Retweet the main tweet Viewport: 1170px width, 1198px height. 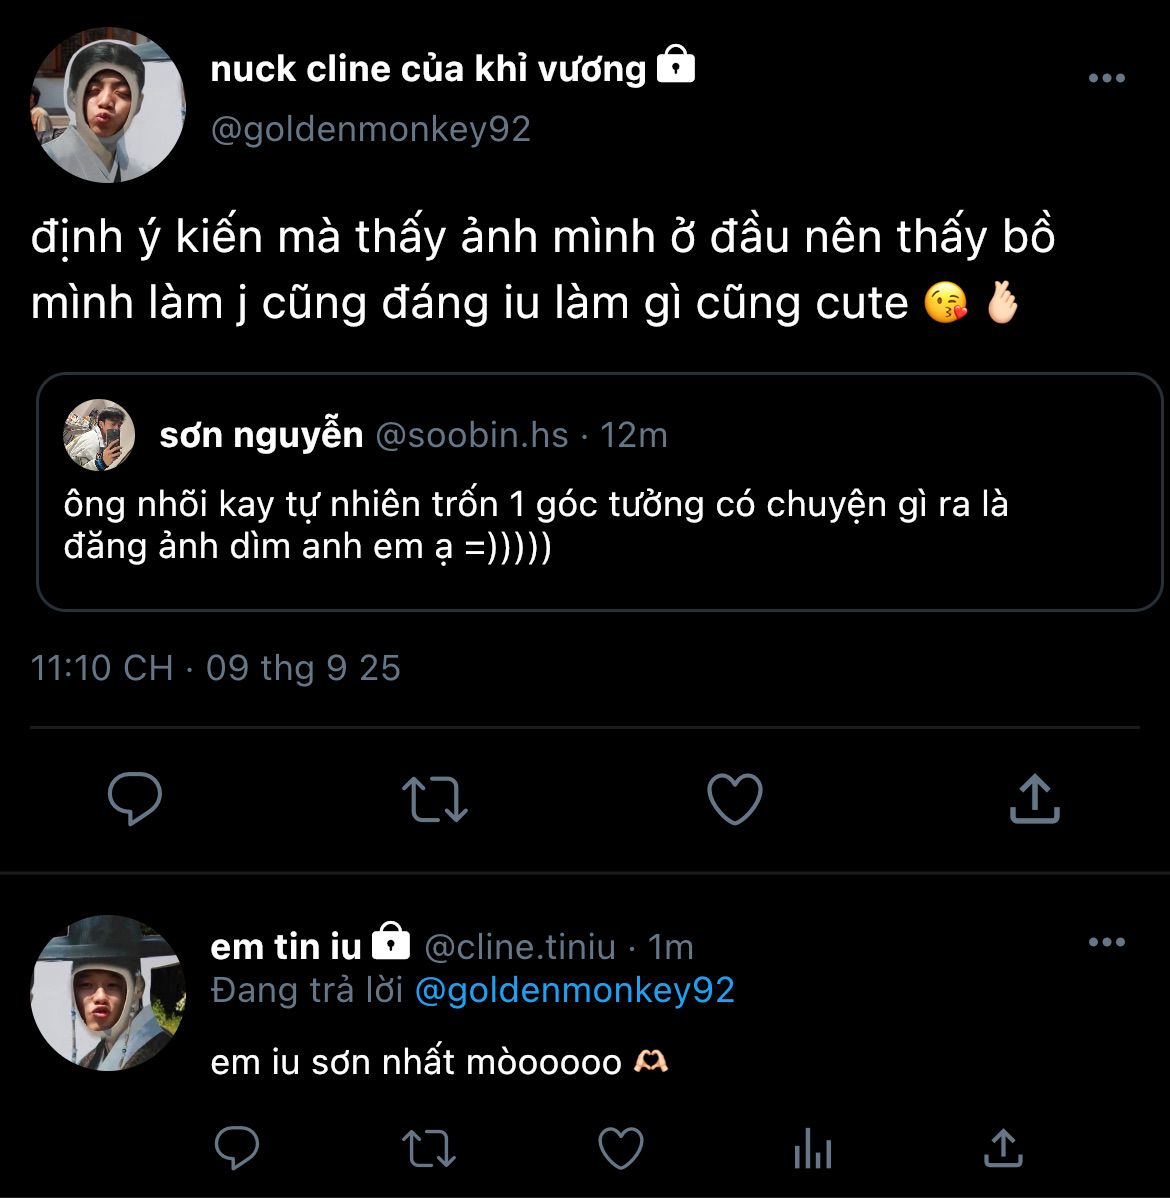pyautogui.click(x=434, y=799)
